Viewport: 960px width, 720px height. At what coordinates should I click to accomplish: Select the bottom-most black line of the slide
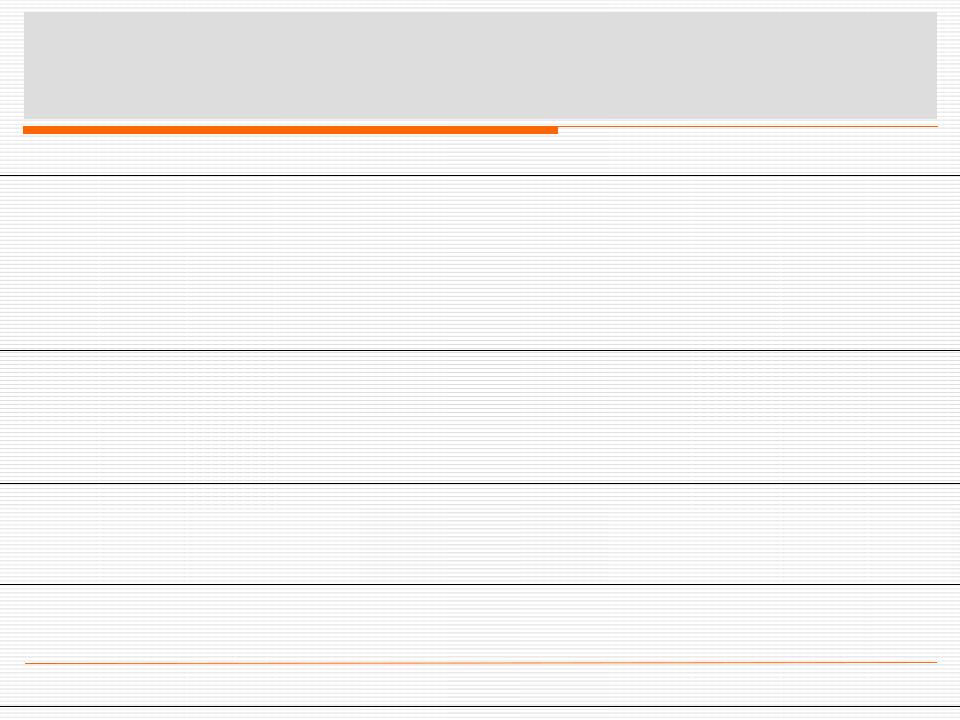pyautogui.click(x=480, y=707)
